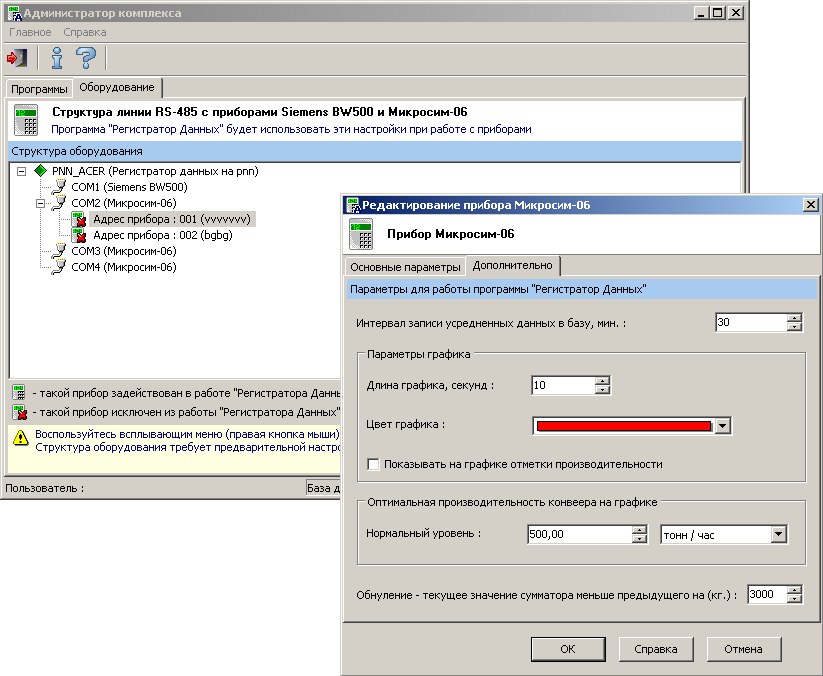Click device icon for address 002 (bgbg)
This screenshot has width=823, height=676.
[79, 235]
